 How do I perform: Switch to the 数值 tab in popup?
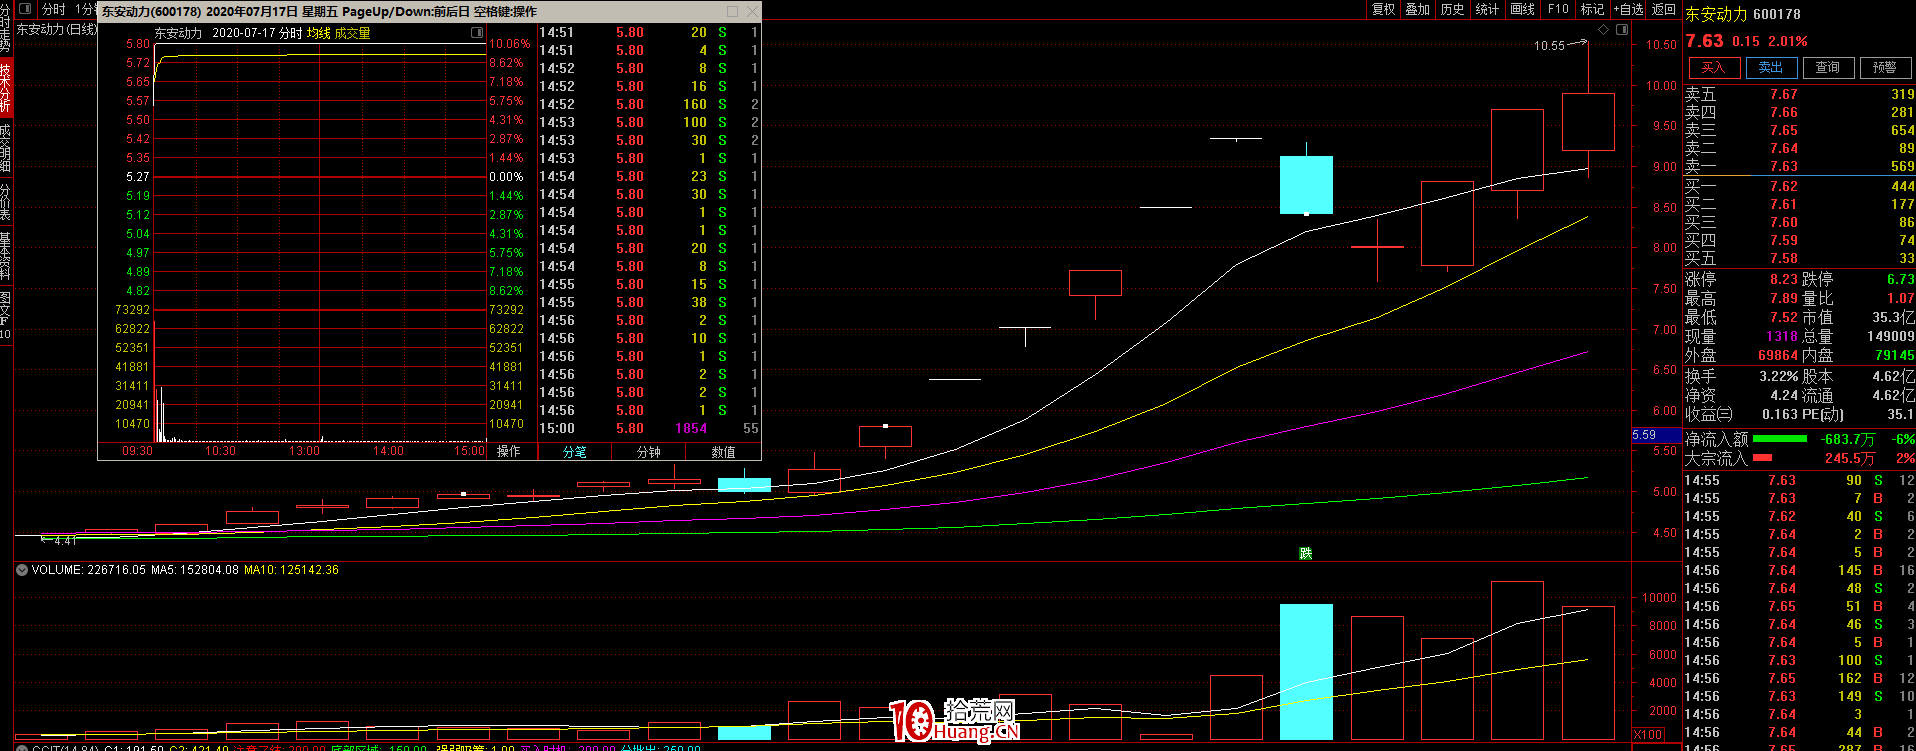723,452
